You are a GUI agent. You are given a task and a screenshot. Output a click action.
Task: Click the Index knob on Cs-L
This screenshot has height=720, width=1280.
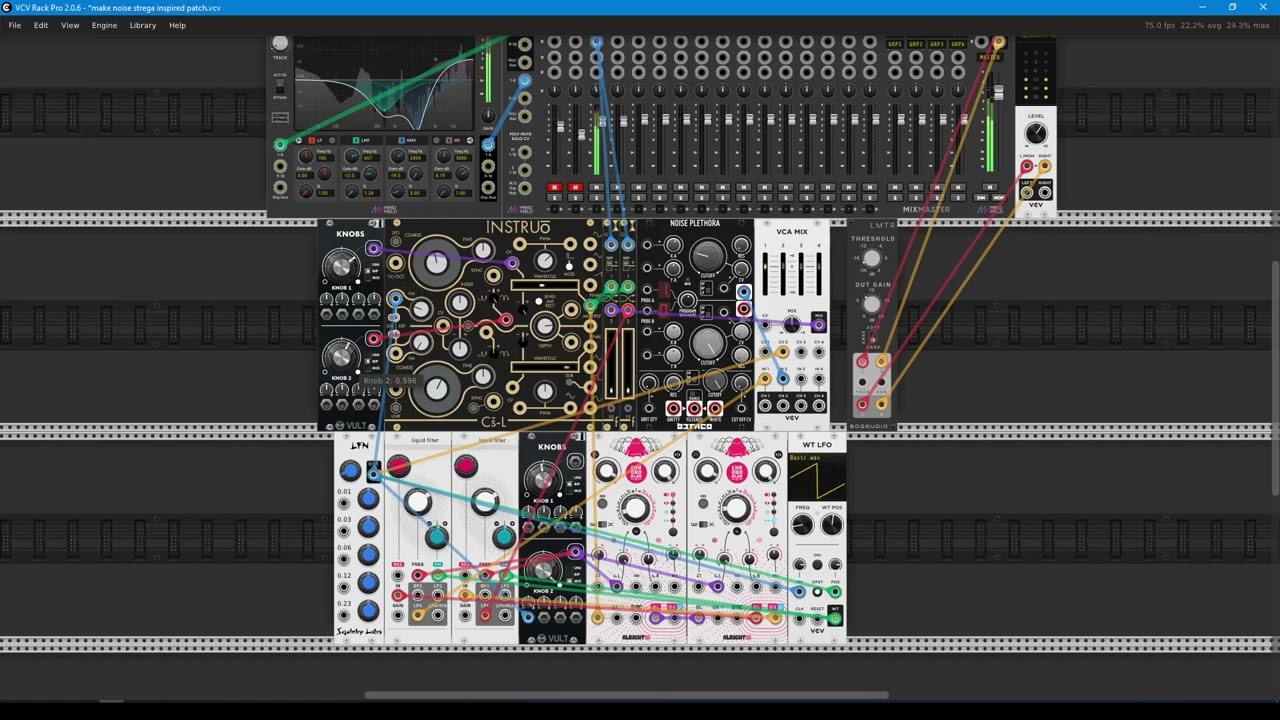click(459, 302)
